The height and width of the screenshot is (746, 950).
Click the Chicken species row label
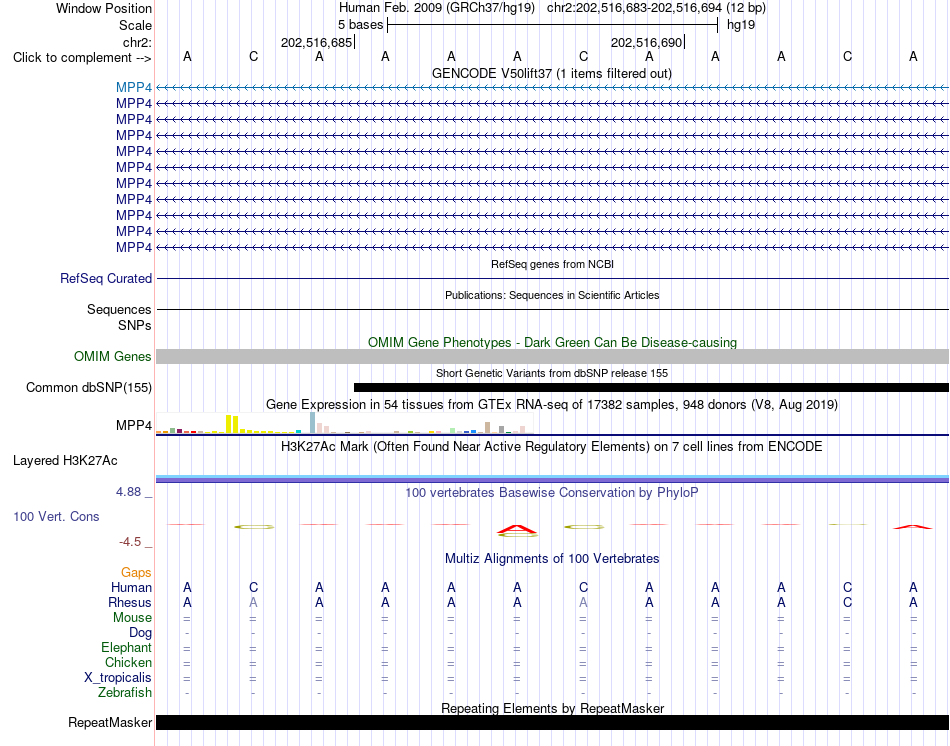[x=128, y=662]
